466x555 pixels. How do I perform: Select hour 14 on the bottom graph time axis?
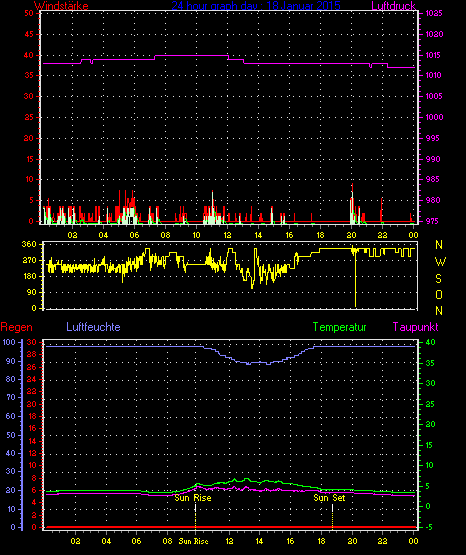pos(259,541)
